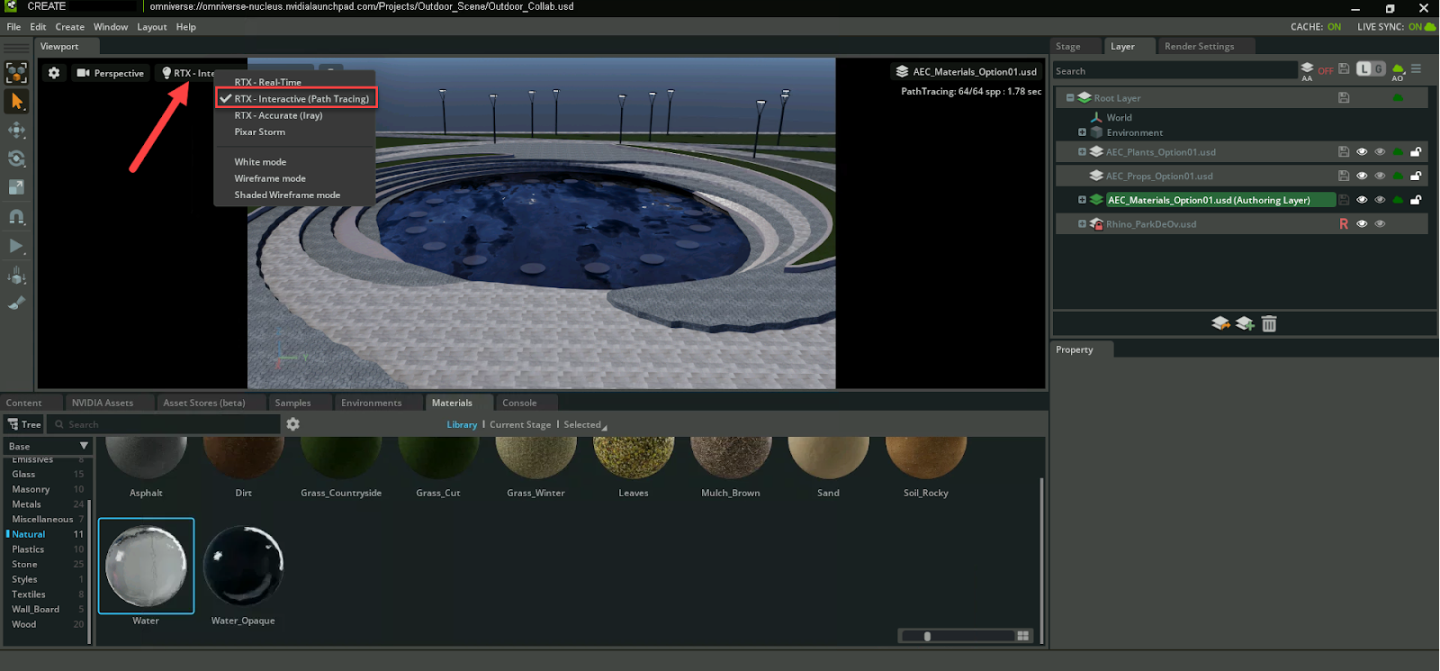Select the Move tool in left toolbar
Viewport: 1440px width, 671px height.
click(17, 130)
